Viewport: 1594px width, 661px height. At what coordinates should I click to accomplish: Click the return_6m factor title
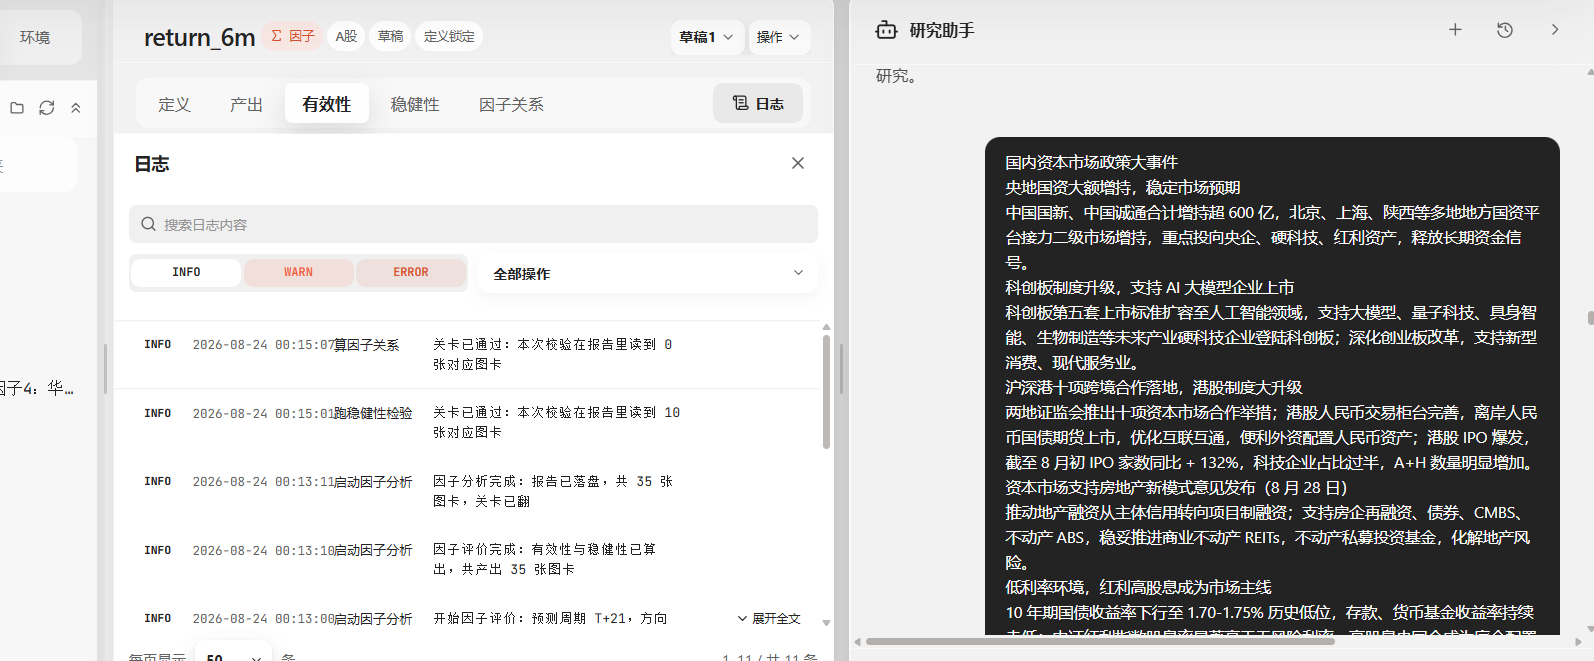(x=200, y=38)
